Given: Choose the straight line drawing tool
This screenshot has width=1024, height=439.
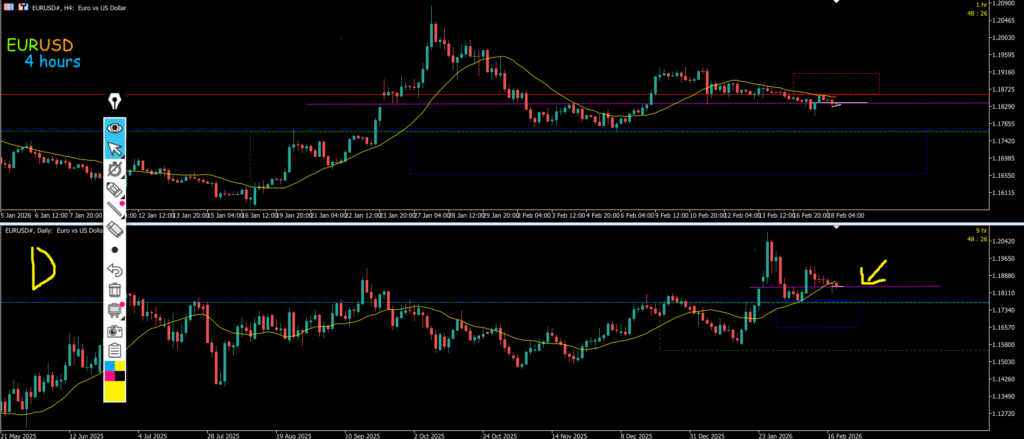Looking at the screenshot, I should (x=116, y=210).
